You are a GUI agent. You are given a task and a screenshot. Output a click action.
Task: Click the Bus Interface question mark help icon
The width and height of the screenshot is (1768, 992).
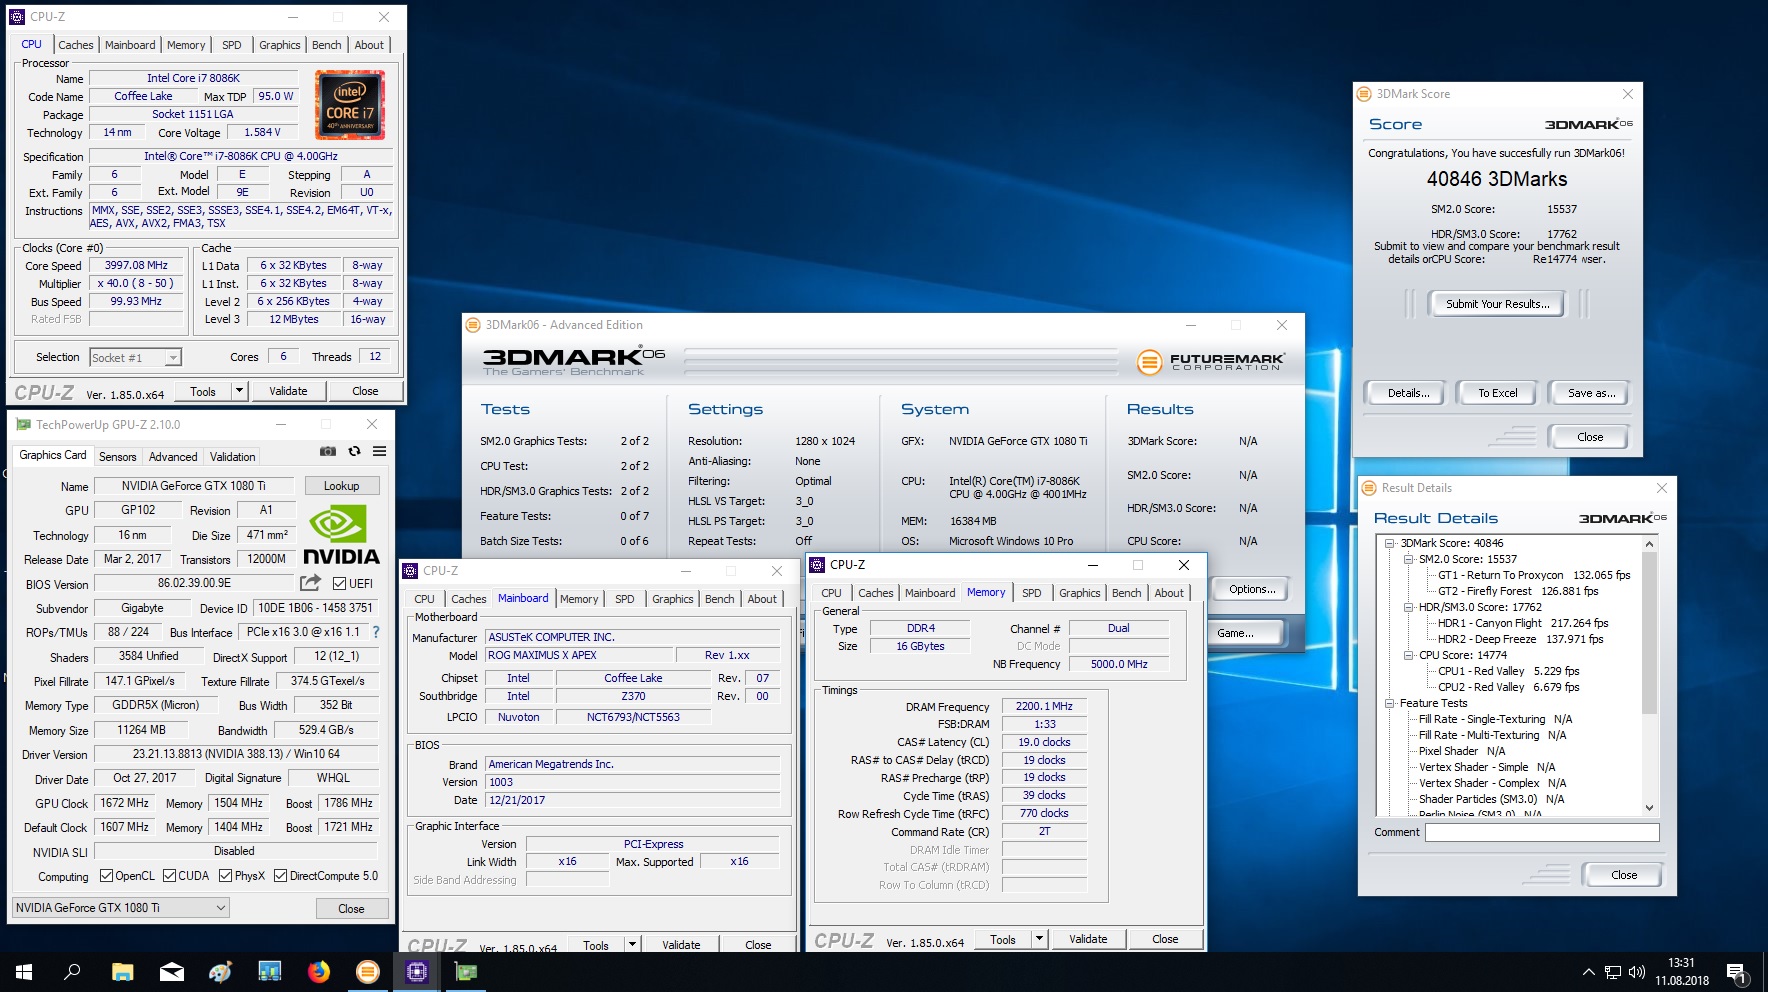point(376,632)
